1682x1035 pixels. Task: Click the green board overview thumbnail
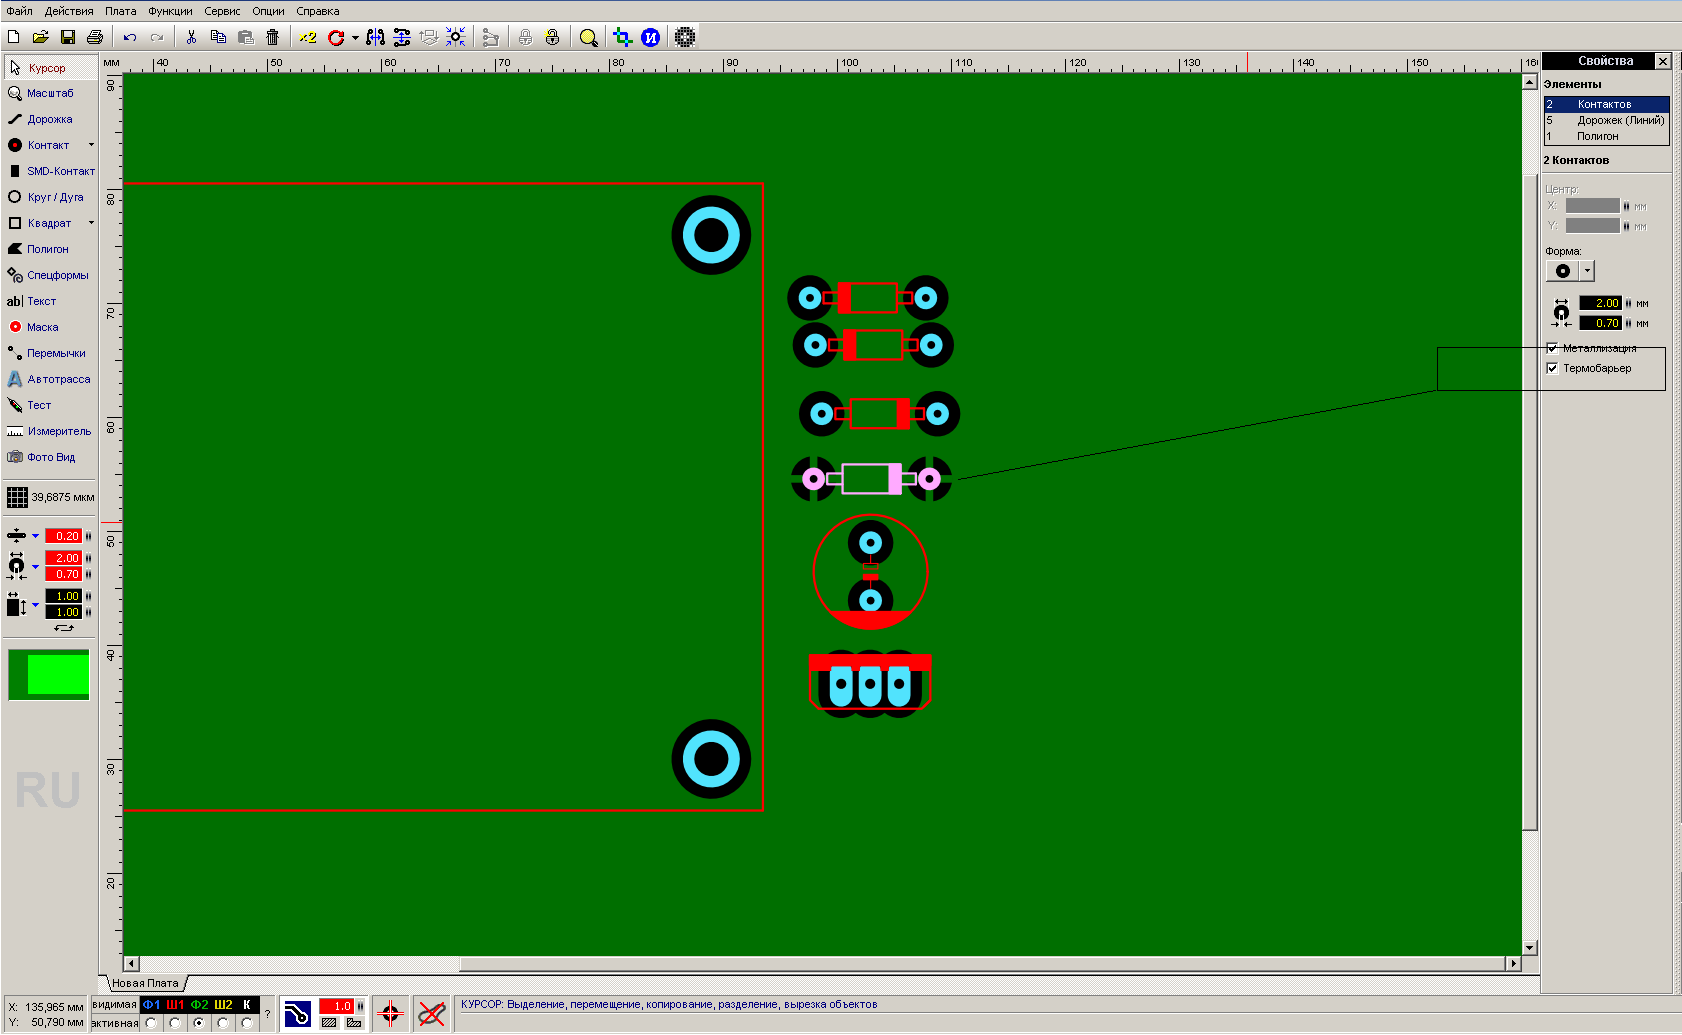[x=49, y=675]
